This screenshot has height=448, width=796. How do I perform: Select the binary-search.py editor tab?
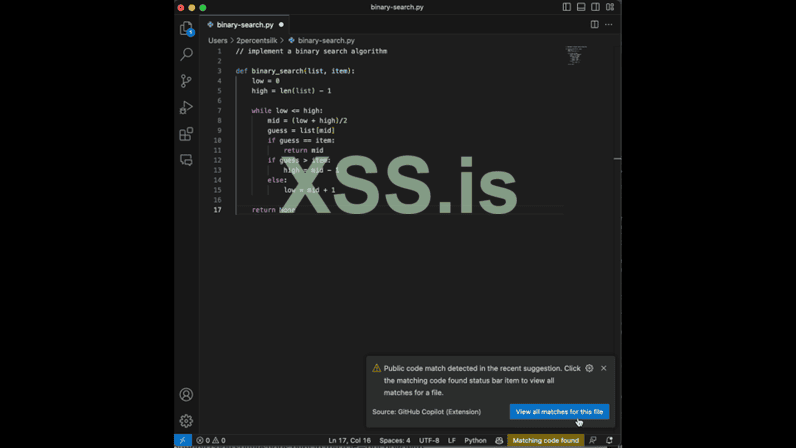click(245, 25)
